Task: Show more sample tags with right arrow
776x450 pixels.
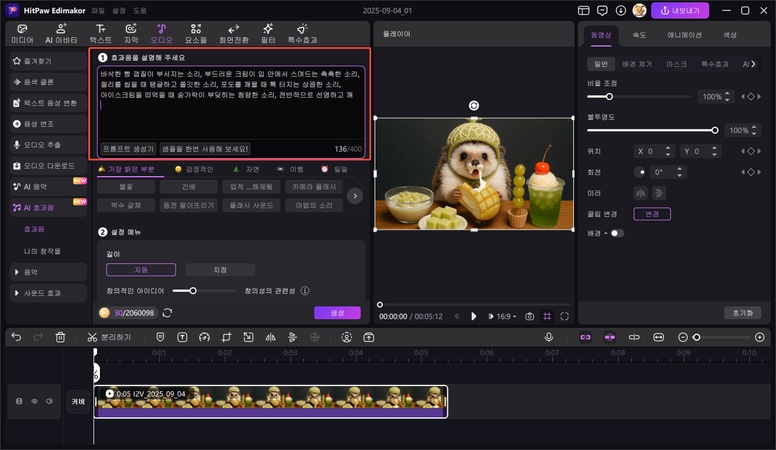Action: coord(355,196)
